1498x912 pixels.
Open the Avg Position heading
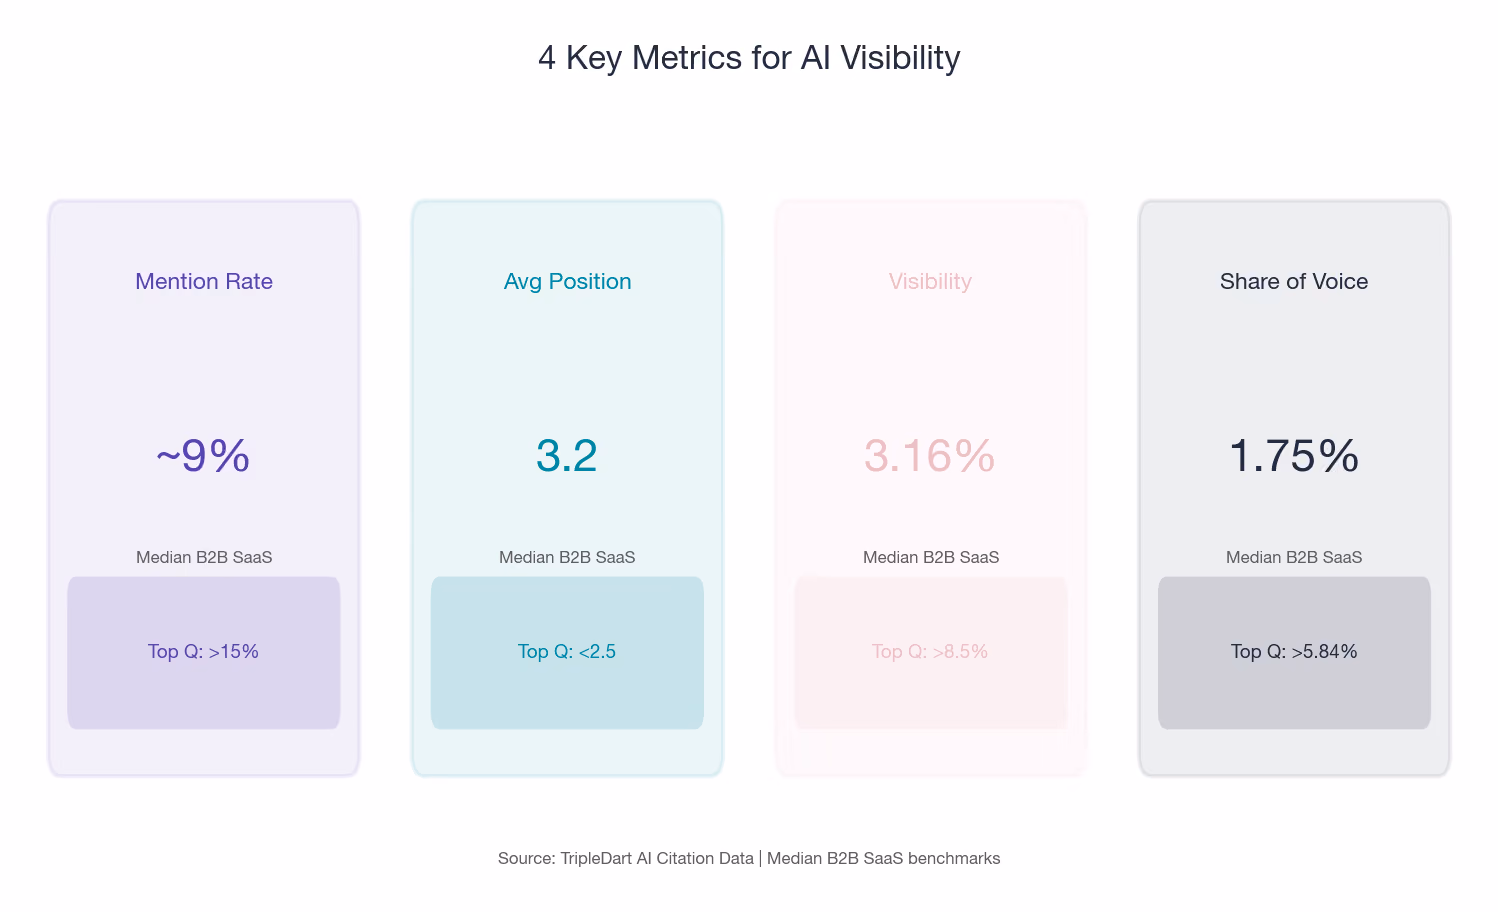tap(567, 282)
